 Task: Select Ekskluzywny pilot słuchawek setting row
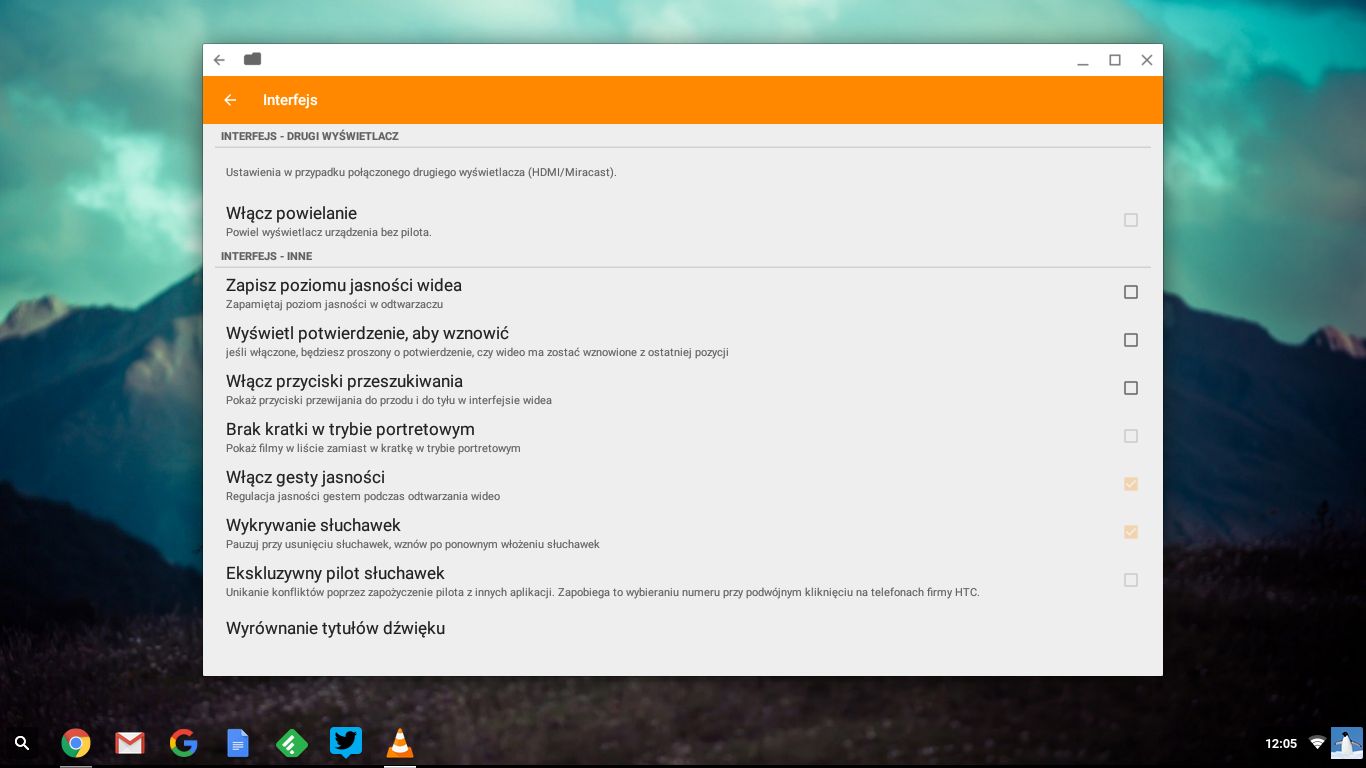(682, 580)
